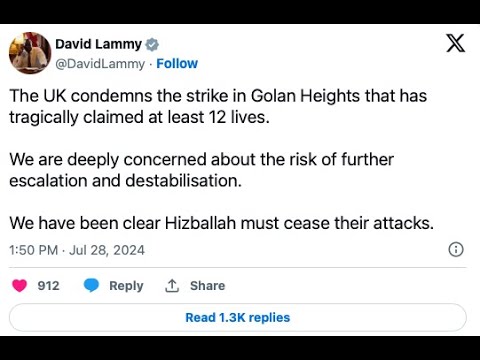The image size is (480, 360).
Task: Click the escalation and destabilisation paragraph
Action: [202, 170]
